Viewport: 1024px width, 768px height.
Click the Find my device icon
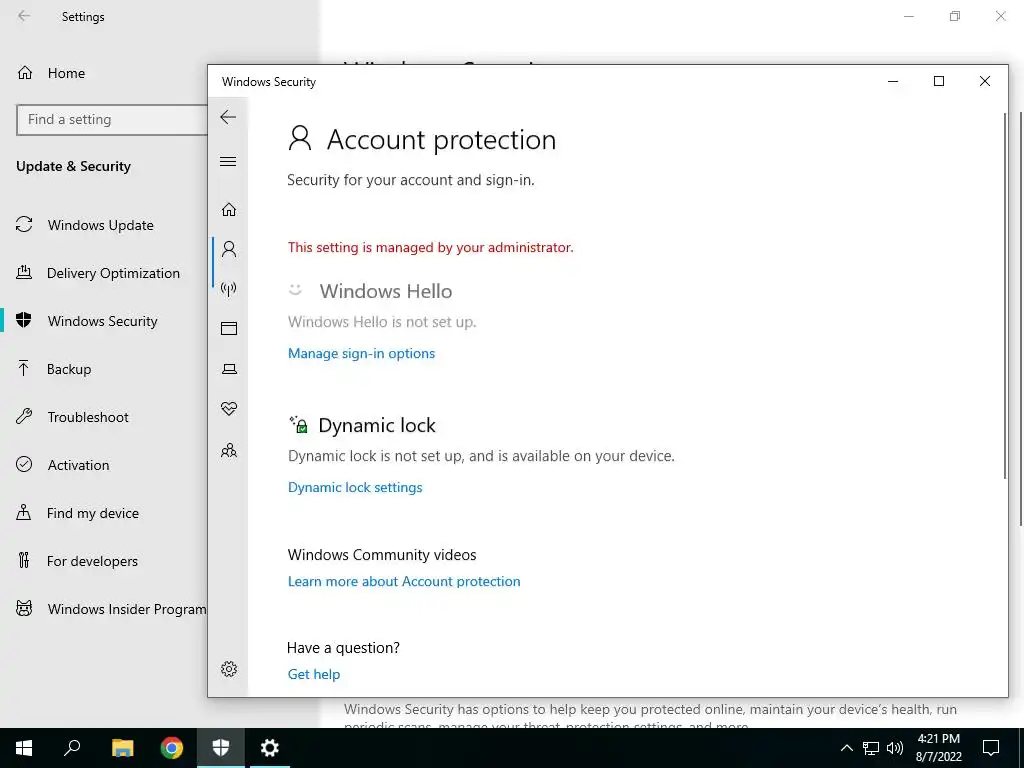(x=24, y=512)
